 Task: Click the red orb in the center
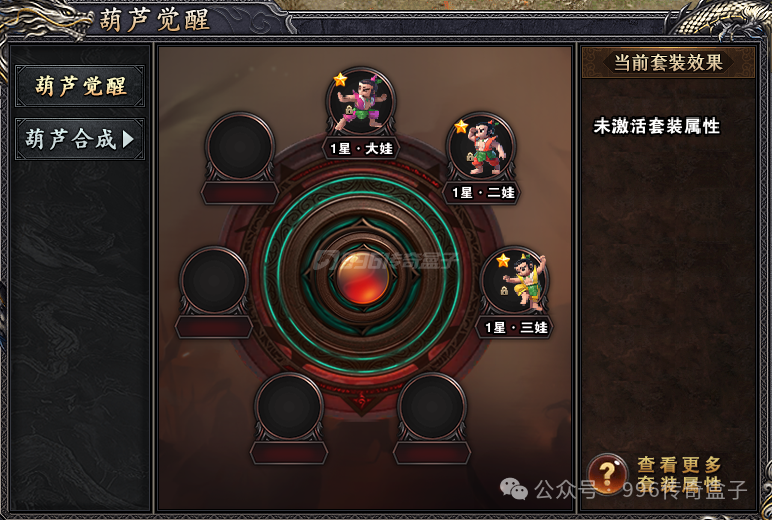click(x=363, y=277)
